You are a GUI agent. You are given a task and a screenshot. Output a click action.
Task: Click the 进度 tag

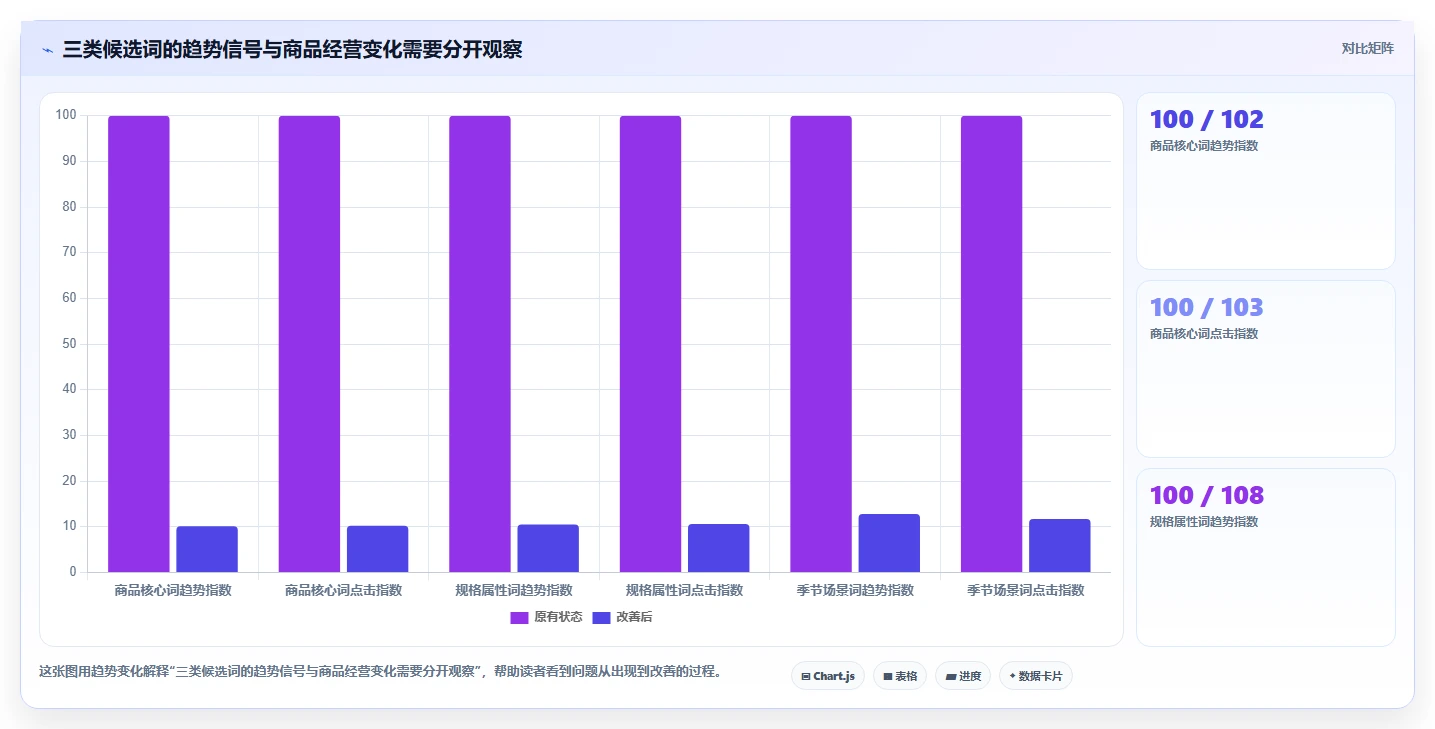pos(962,676)
